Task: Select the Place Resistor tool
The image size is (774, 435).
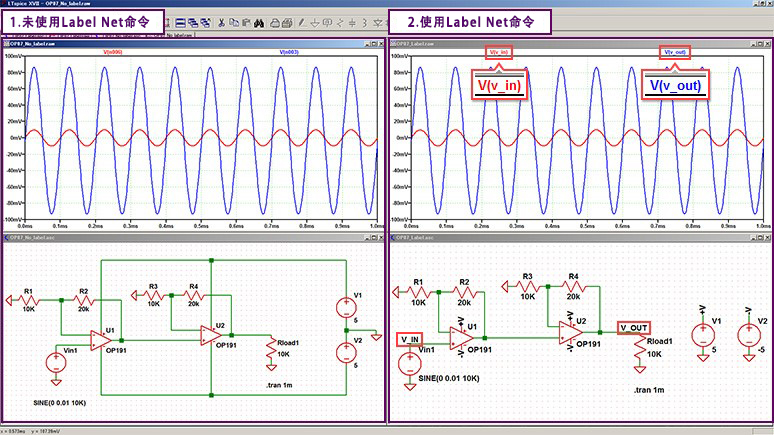Action: [340, 21]
